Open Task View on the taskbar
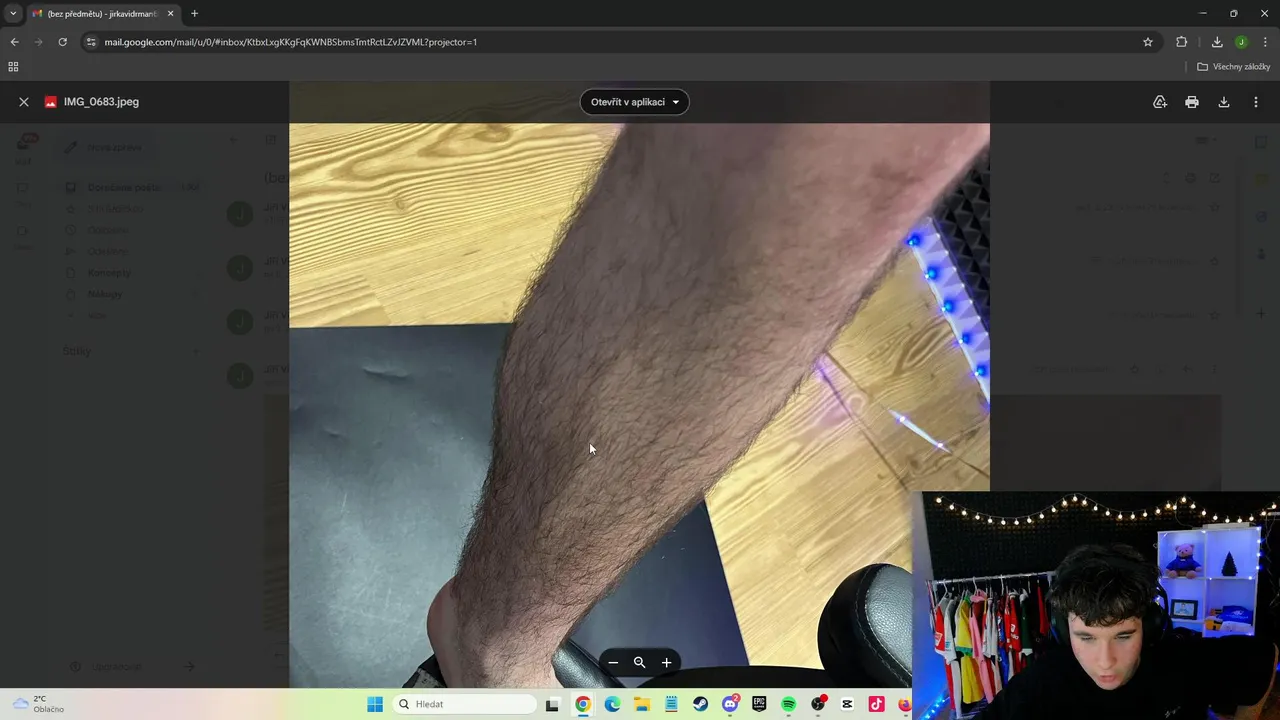This screenshot has height=720, width=1280. coord(552,704)
